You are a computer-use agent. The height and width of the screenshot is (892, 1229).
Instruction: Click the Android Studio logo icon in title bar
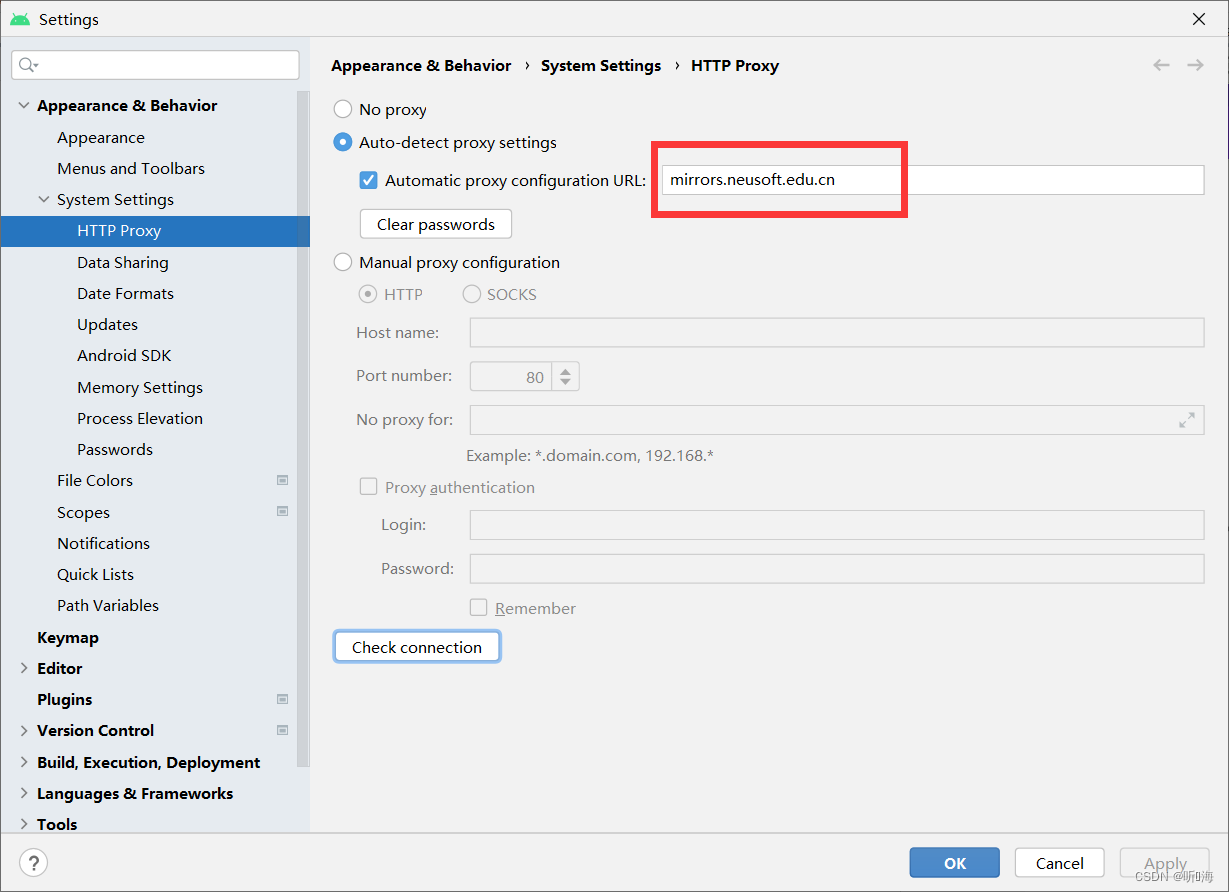point(20,19)
